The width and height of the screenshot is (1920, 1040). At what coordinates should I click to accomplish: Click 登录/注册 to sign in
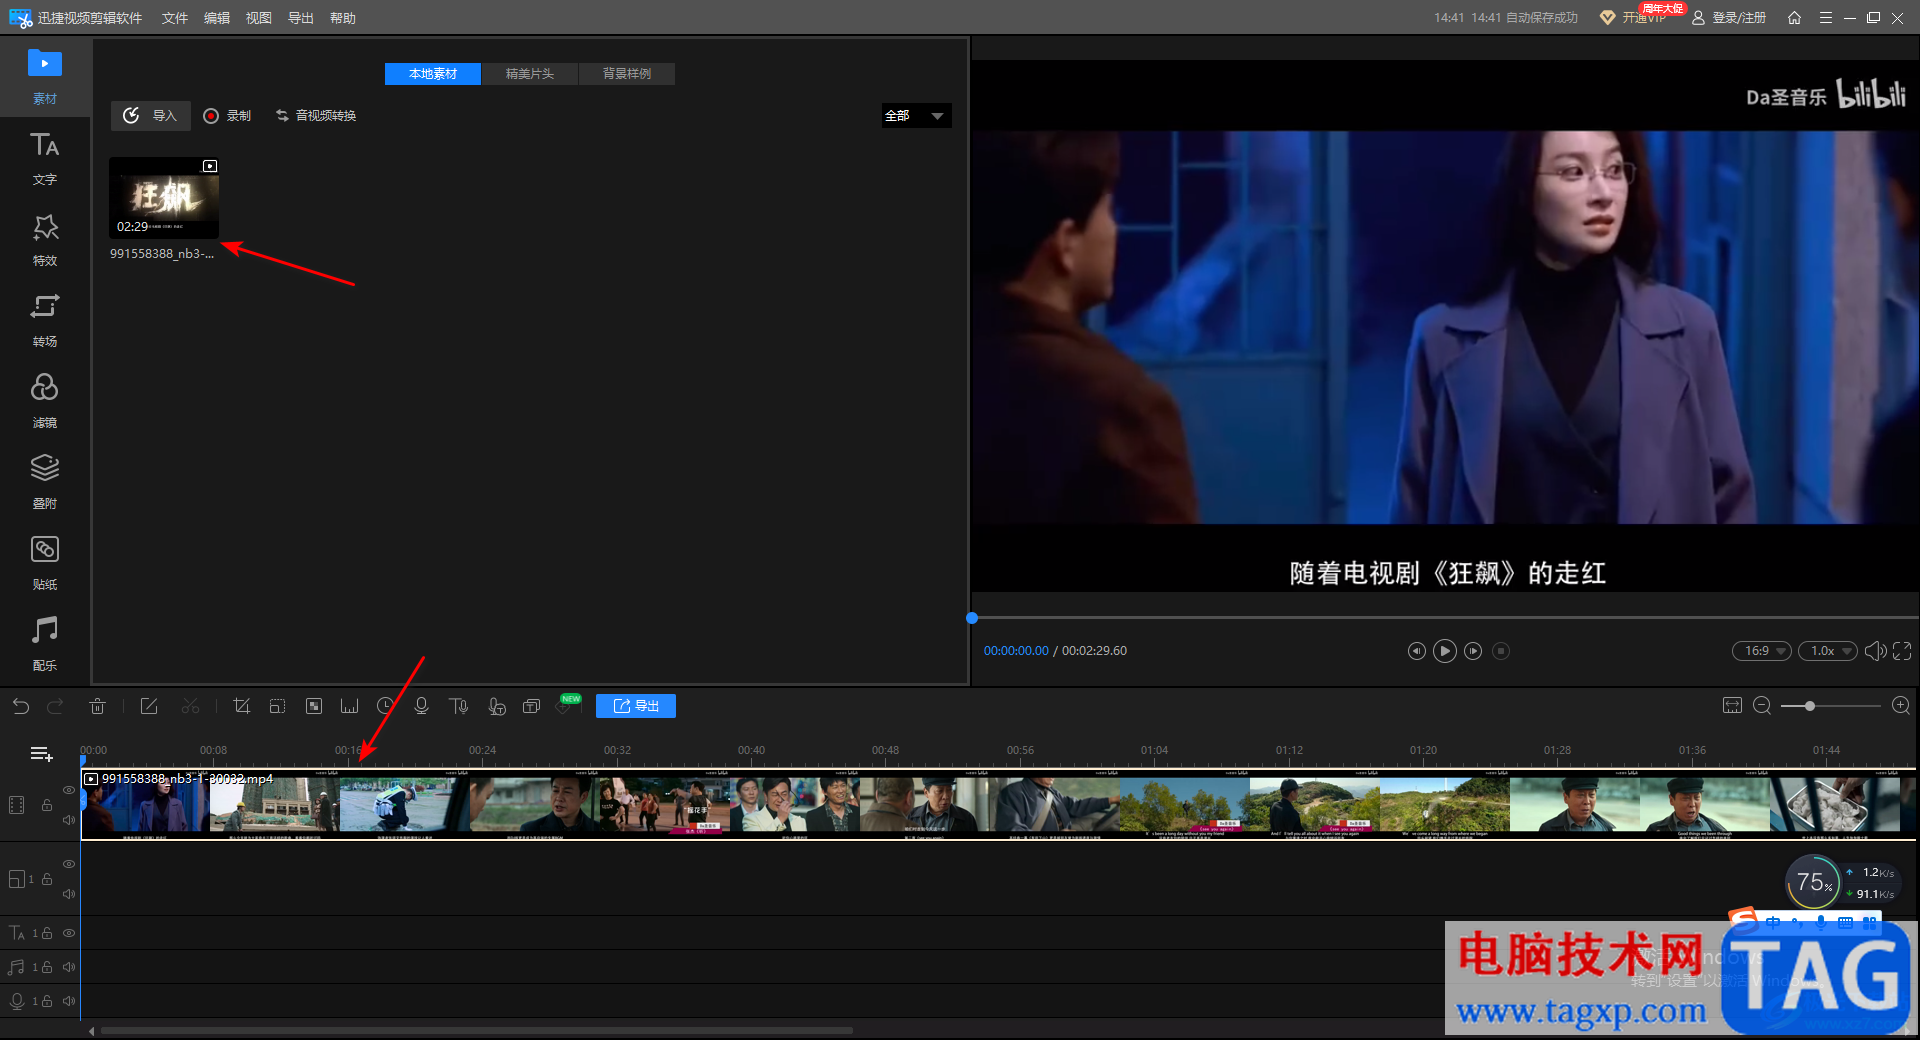point(1729,18)
